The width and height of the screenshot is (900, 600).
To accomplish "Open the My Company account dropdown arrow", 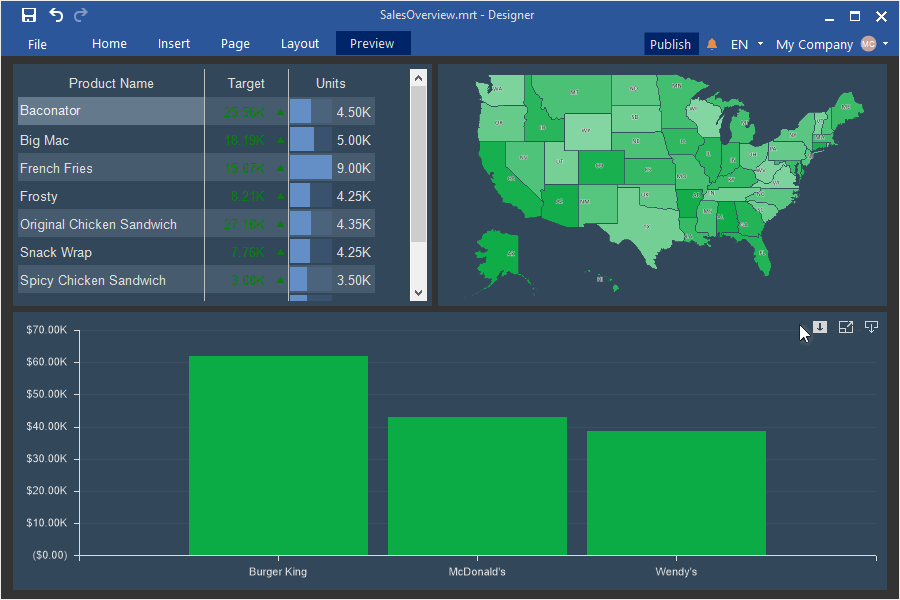I will pyautogui.click(x=885, y=44).
